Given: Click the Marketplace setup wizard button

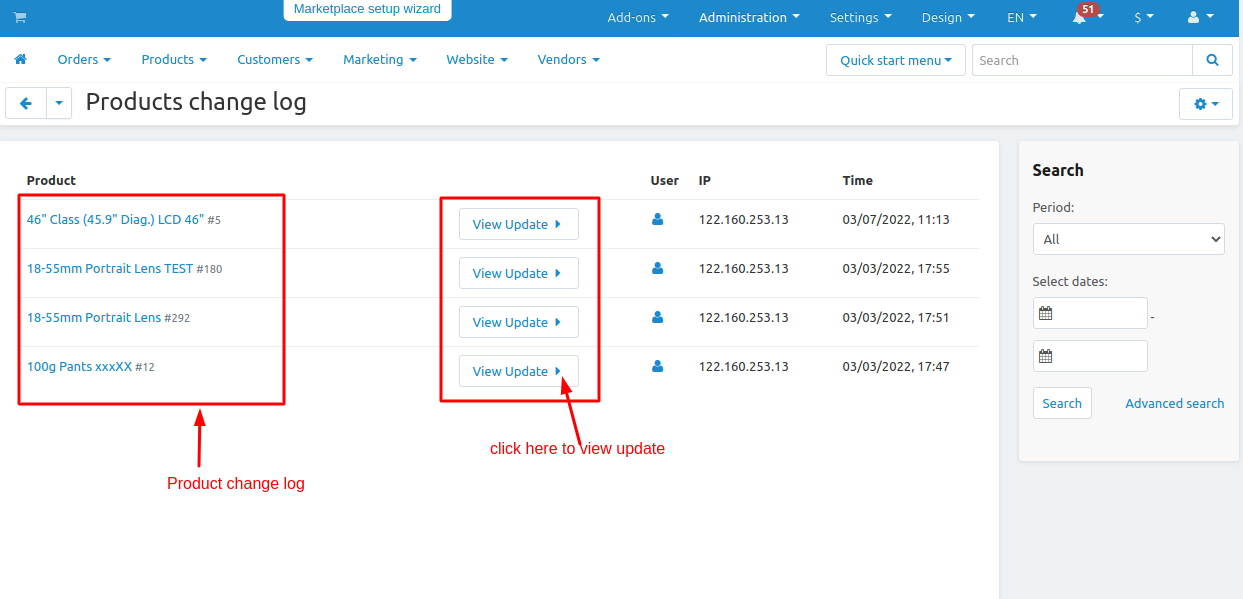Looking at the screenshot, I should 367,9.
